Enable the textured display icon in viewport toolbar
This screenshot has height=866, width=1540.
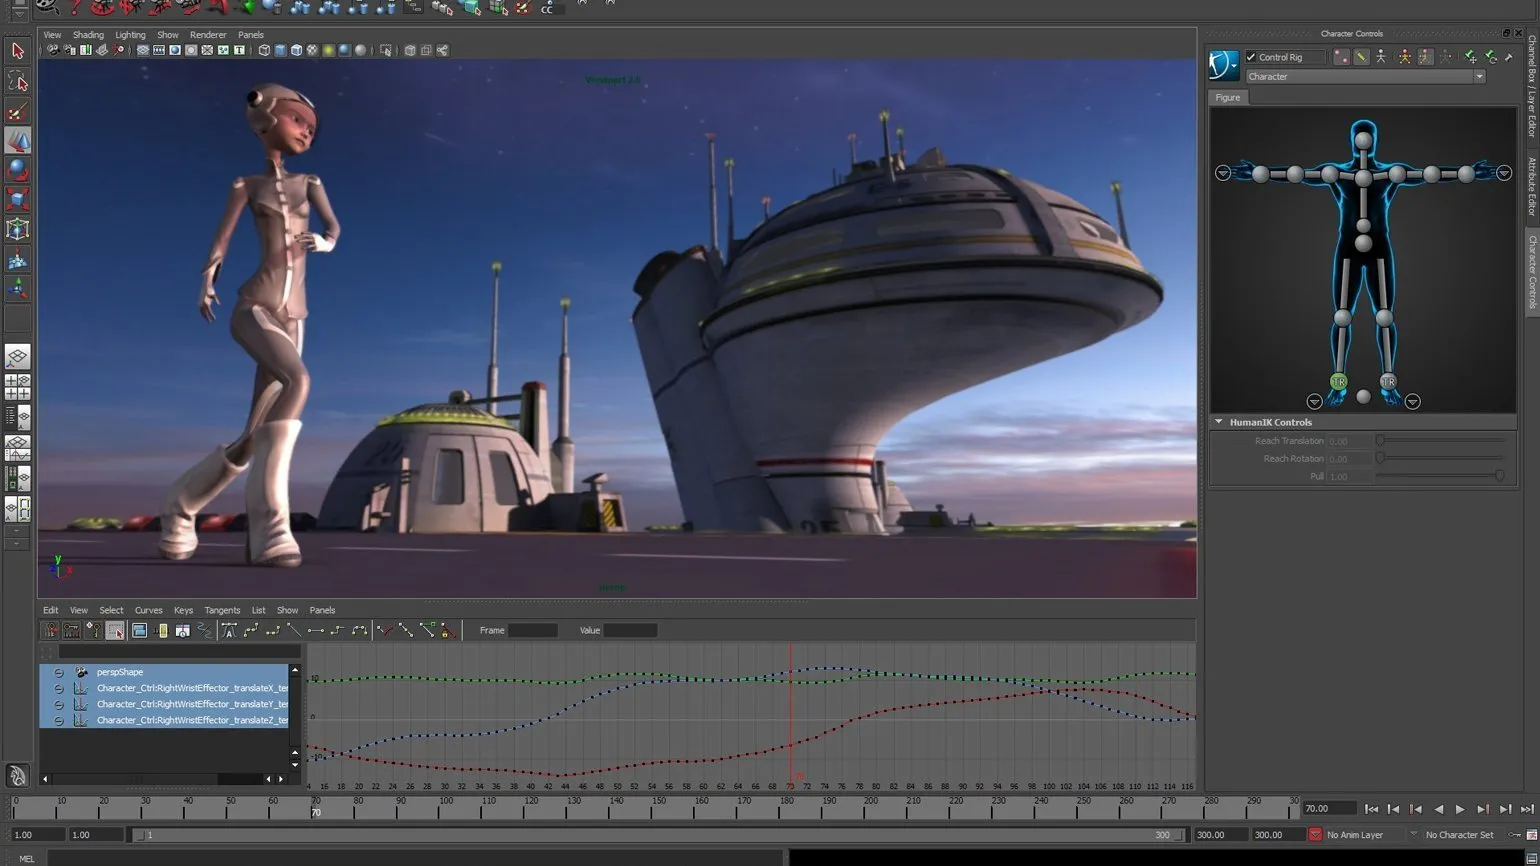point(312,50)
